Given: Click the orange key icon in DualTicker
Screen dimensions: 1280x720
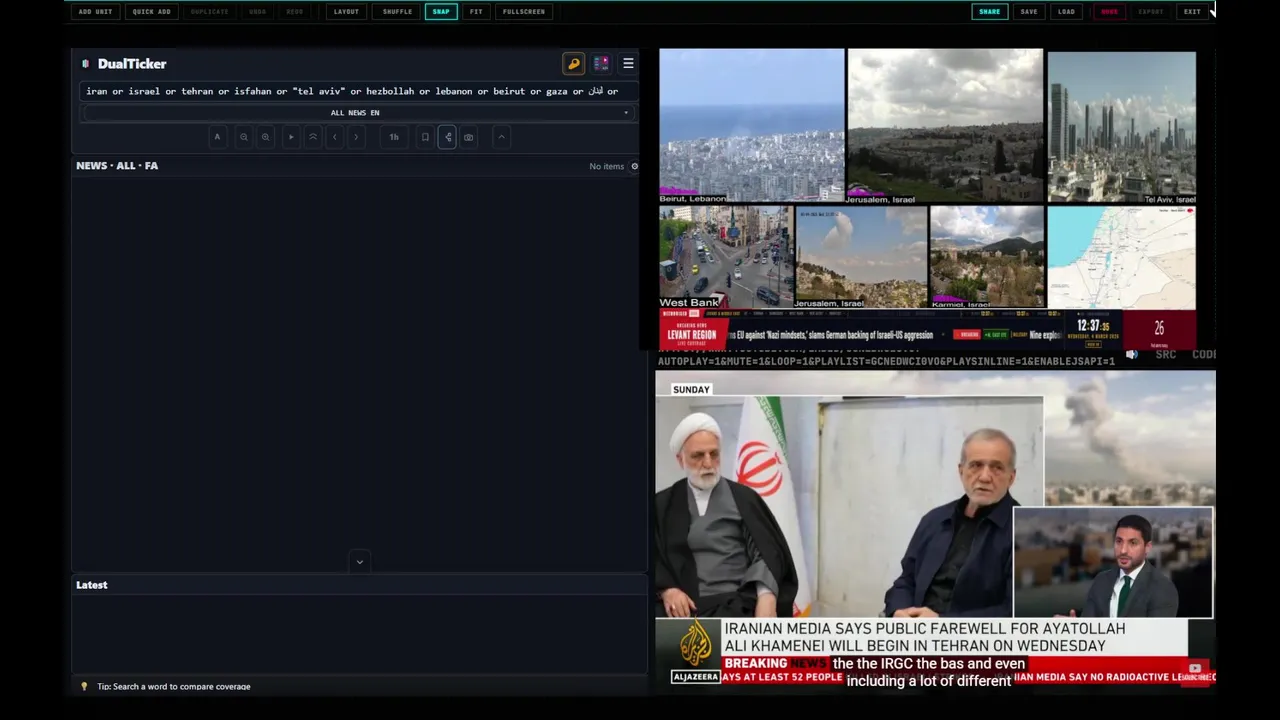Looking at the screenshot, I should (x=574, y=64).
